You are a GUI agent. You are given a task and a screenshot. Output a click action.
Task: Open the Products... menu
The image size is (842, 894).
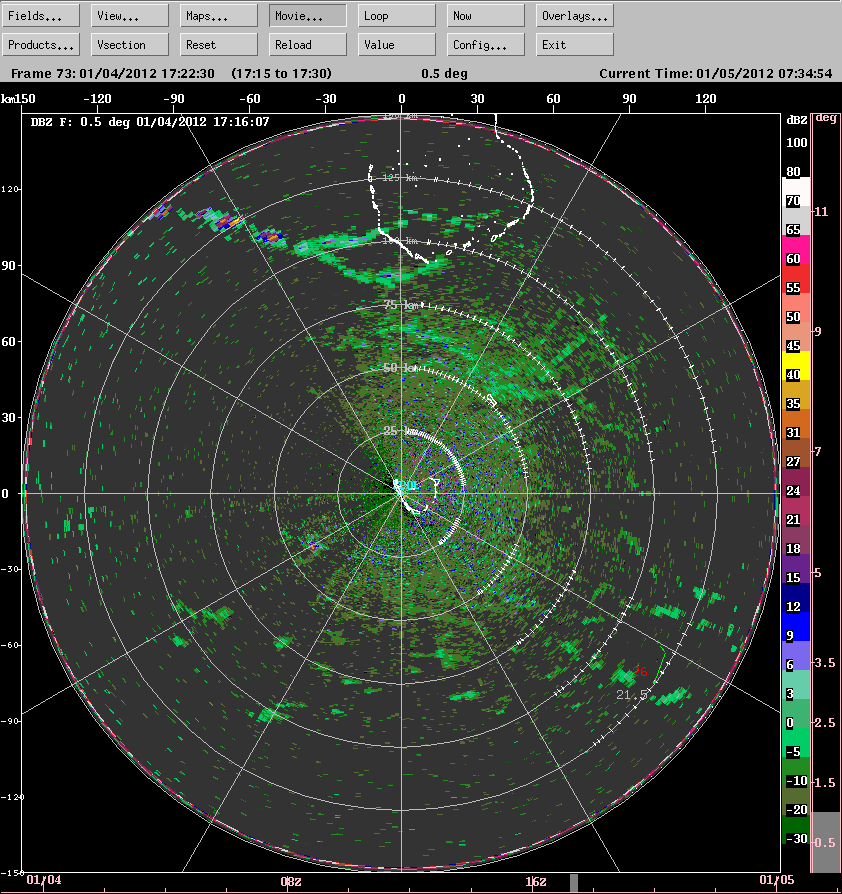click(40, 44)
